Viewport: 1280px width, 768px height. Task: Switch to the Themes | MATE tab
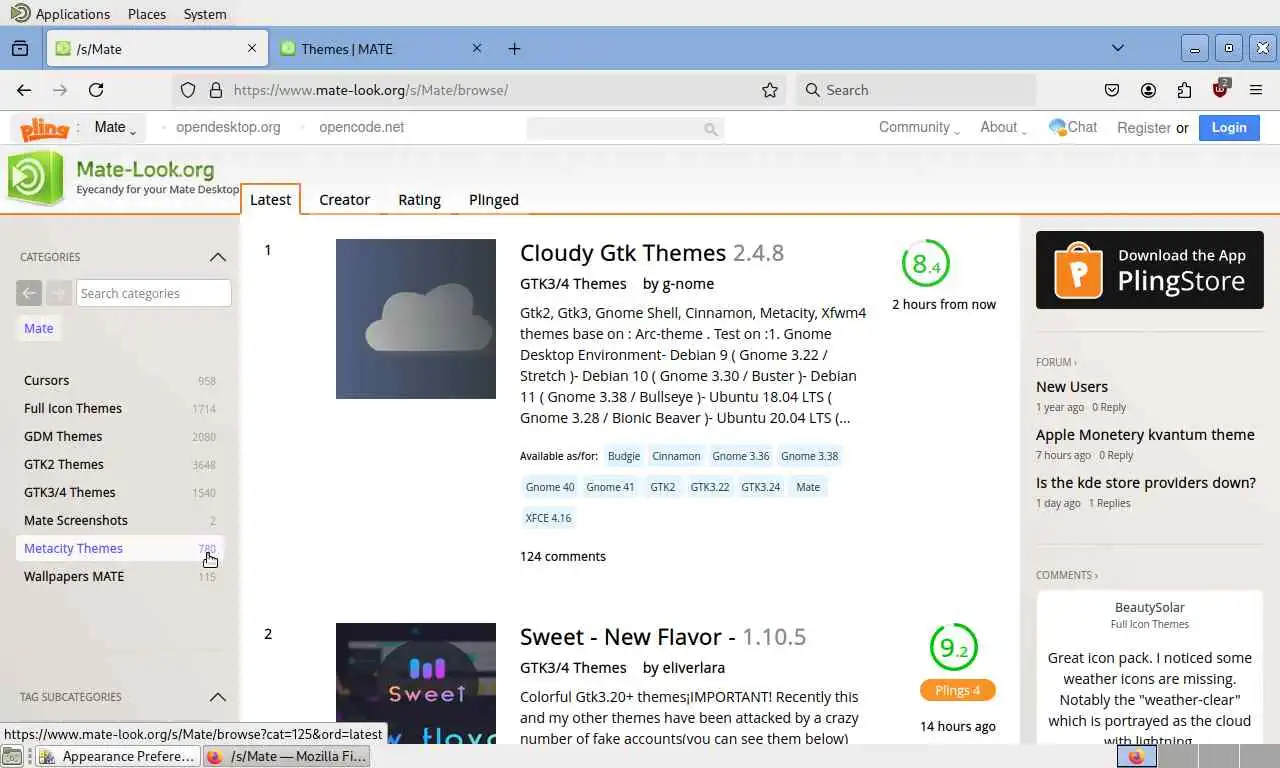coord(381,48)
